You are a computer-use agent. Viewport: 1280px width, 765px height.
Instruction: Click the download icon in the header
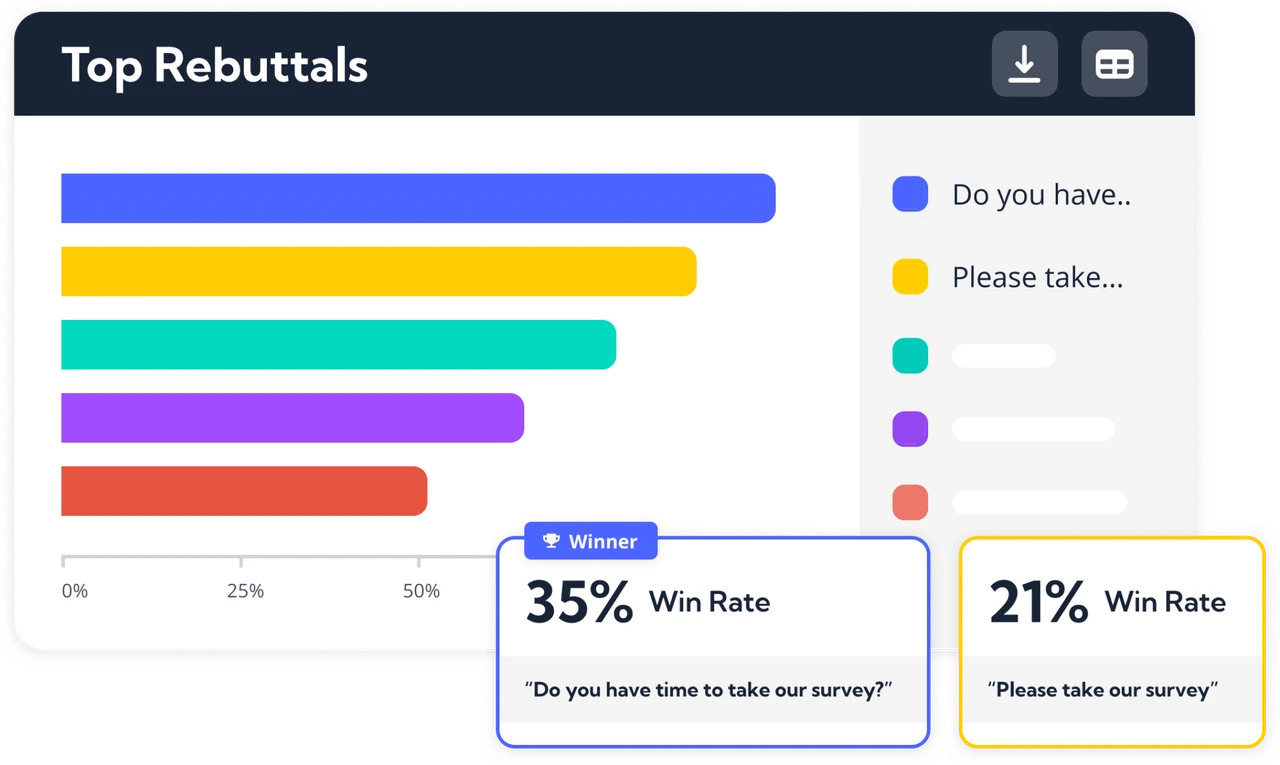coord(1024,64)
